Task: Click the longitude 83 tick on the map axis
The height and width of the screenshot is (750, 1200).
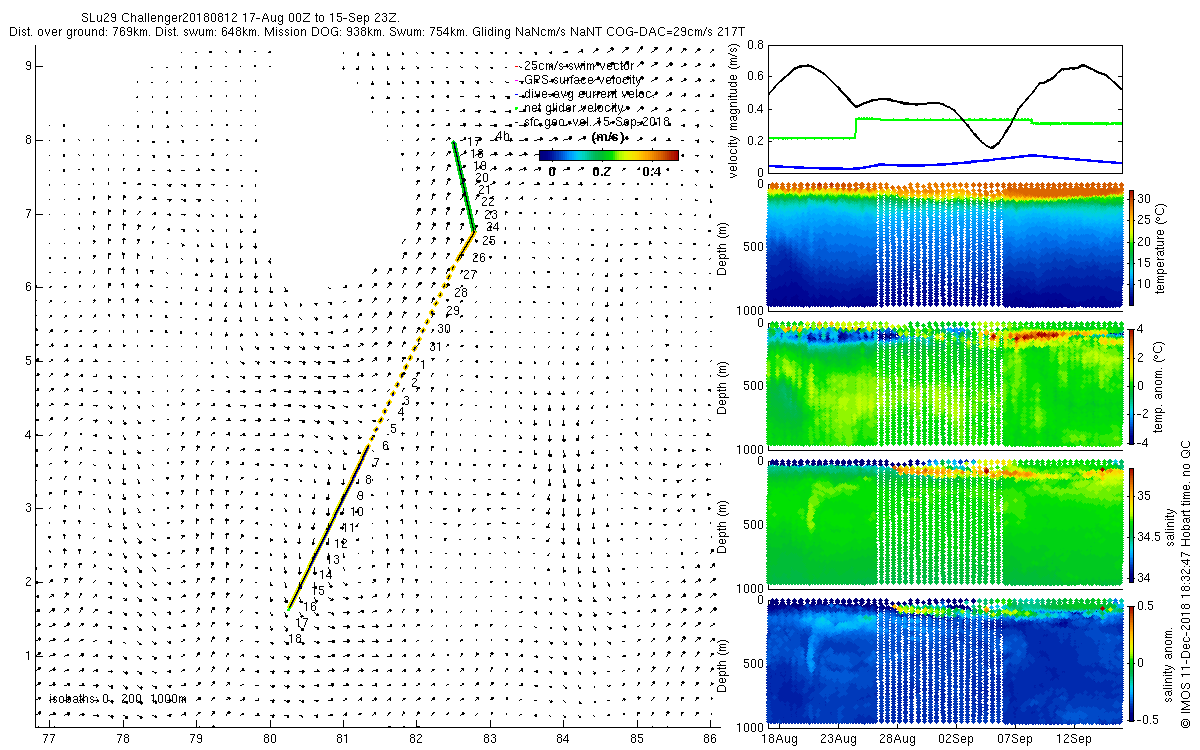Action: pyautogui.click(x=490, y=739)
